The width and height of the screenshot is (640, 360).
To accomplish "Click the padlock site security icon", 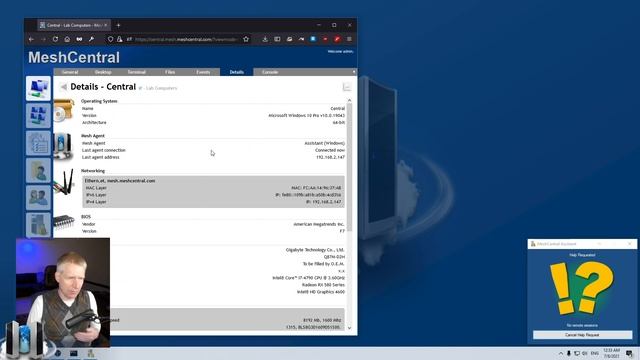I will pyautogui.click(x=120, y=39).
